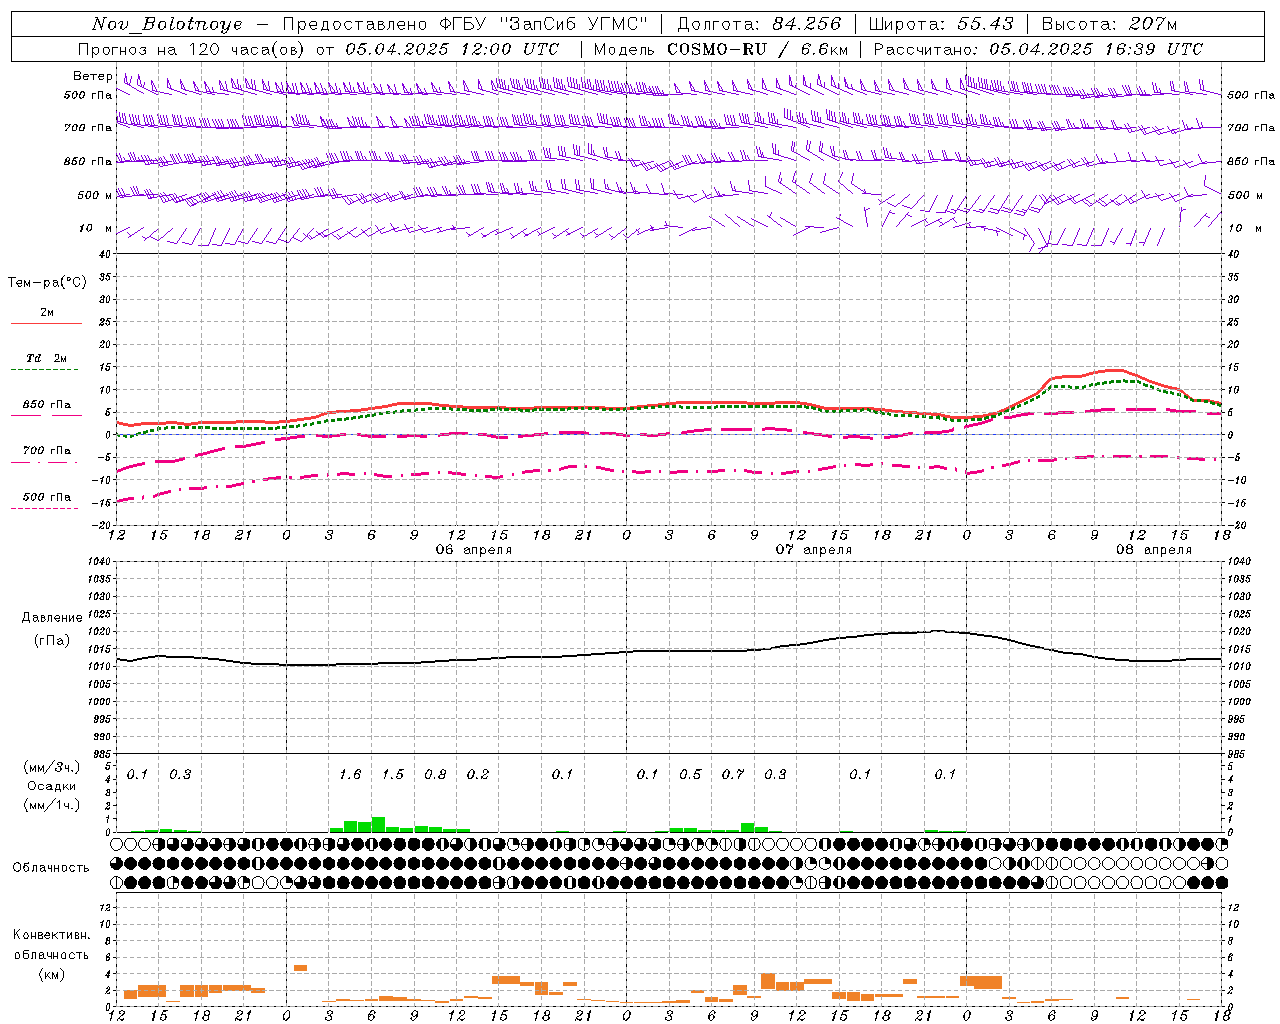Click the precipitation value 1.5

(393, 774)
